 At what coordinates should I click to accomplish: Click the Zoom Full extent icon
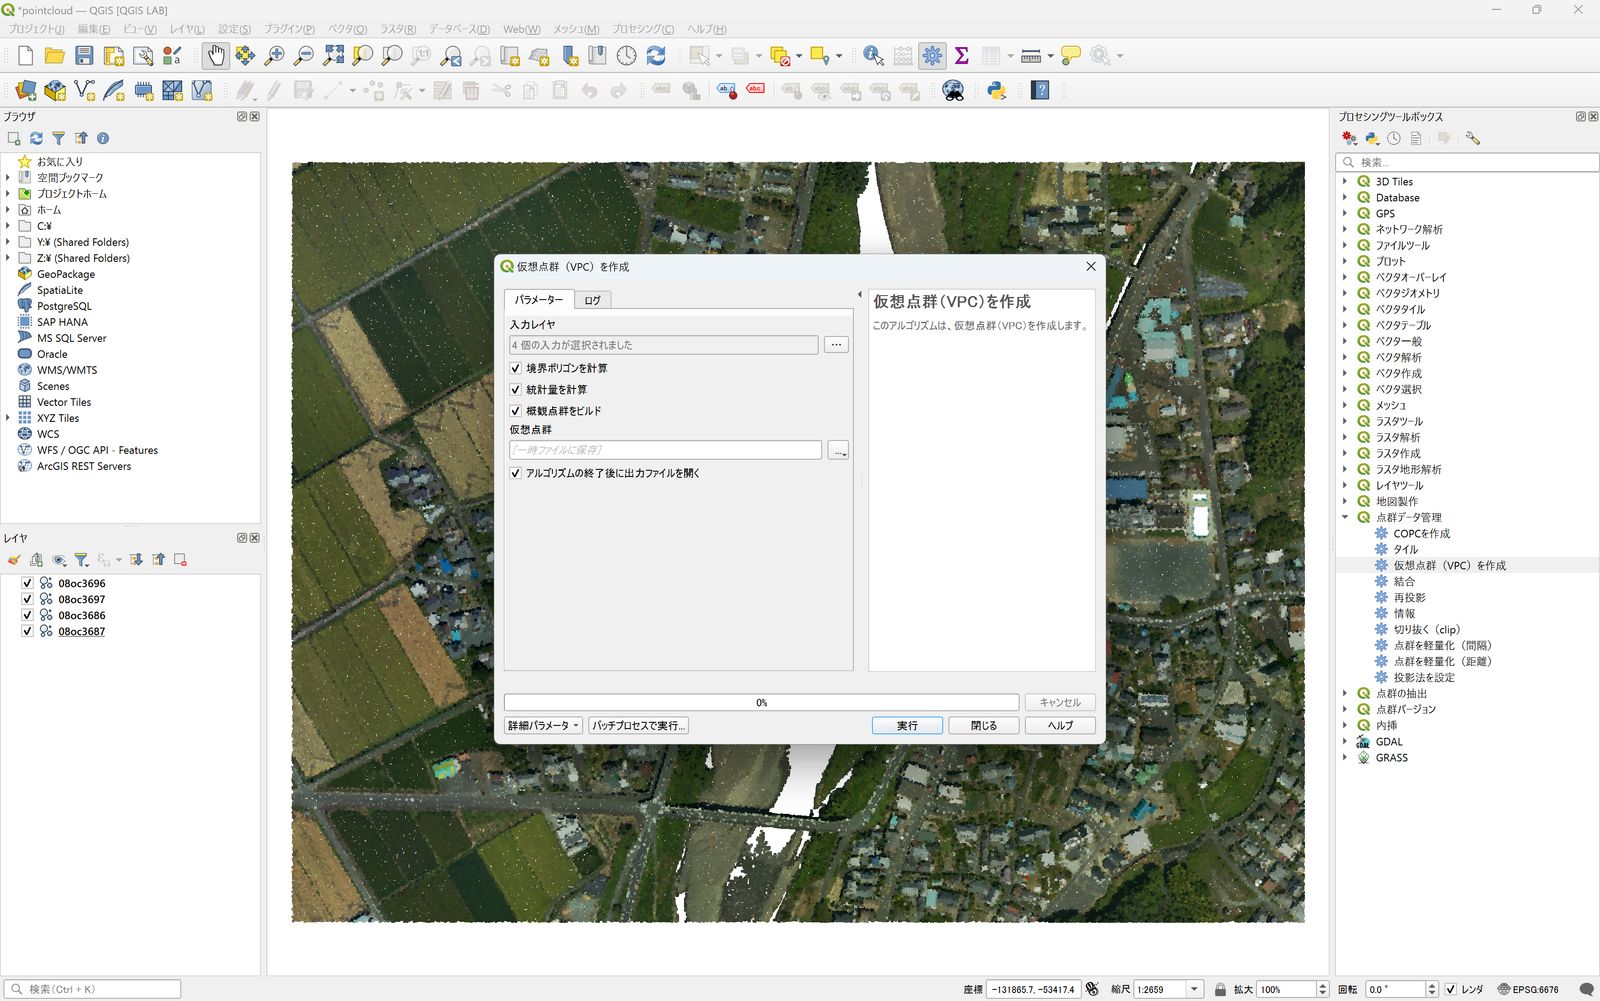click(x=333, y=56)
